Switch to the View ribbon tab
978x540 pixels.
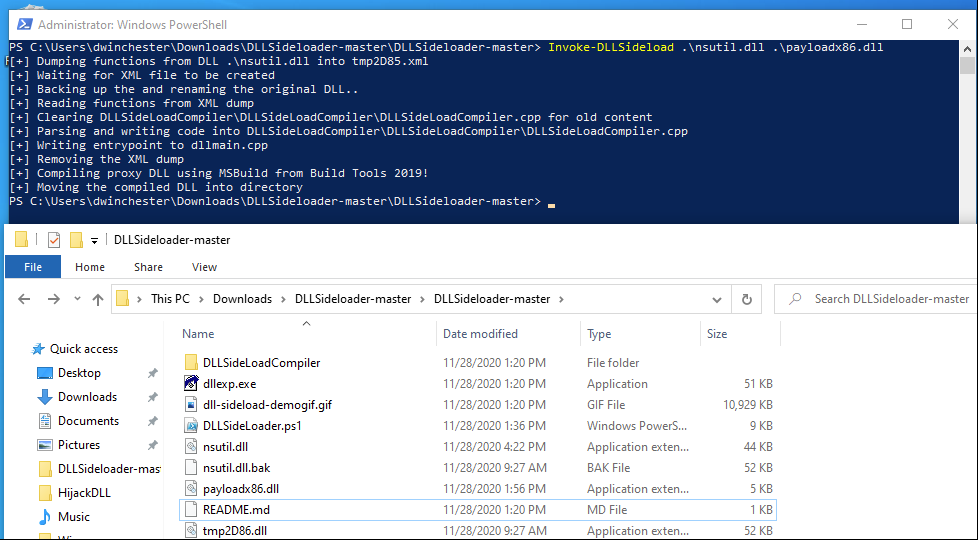tap(205, 267)
